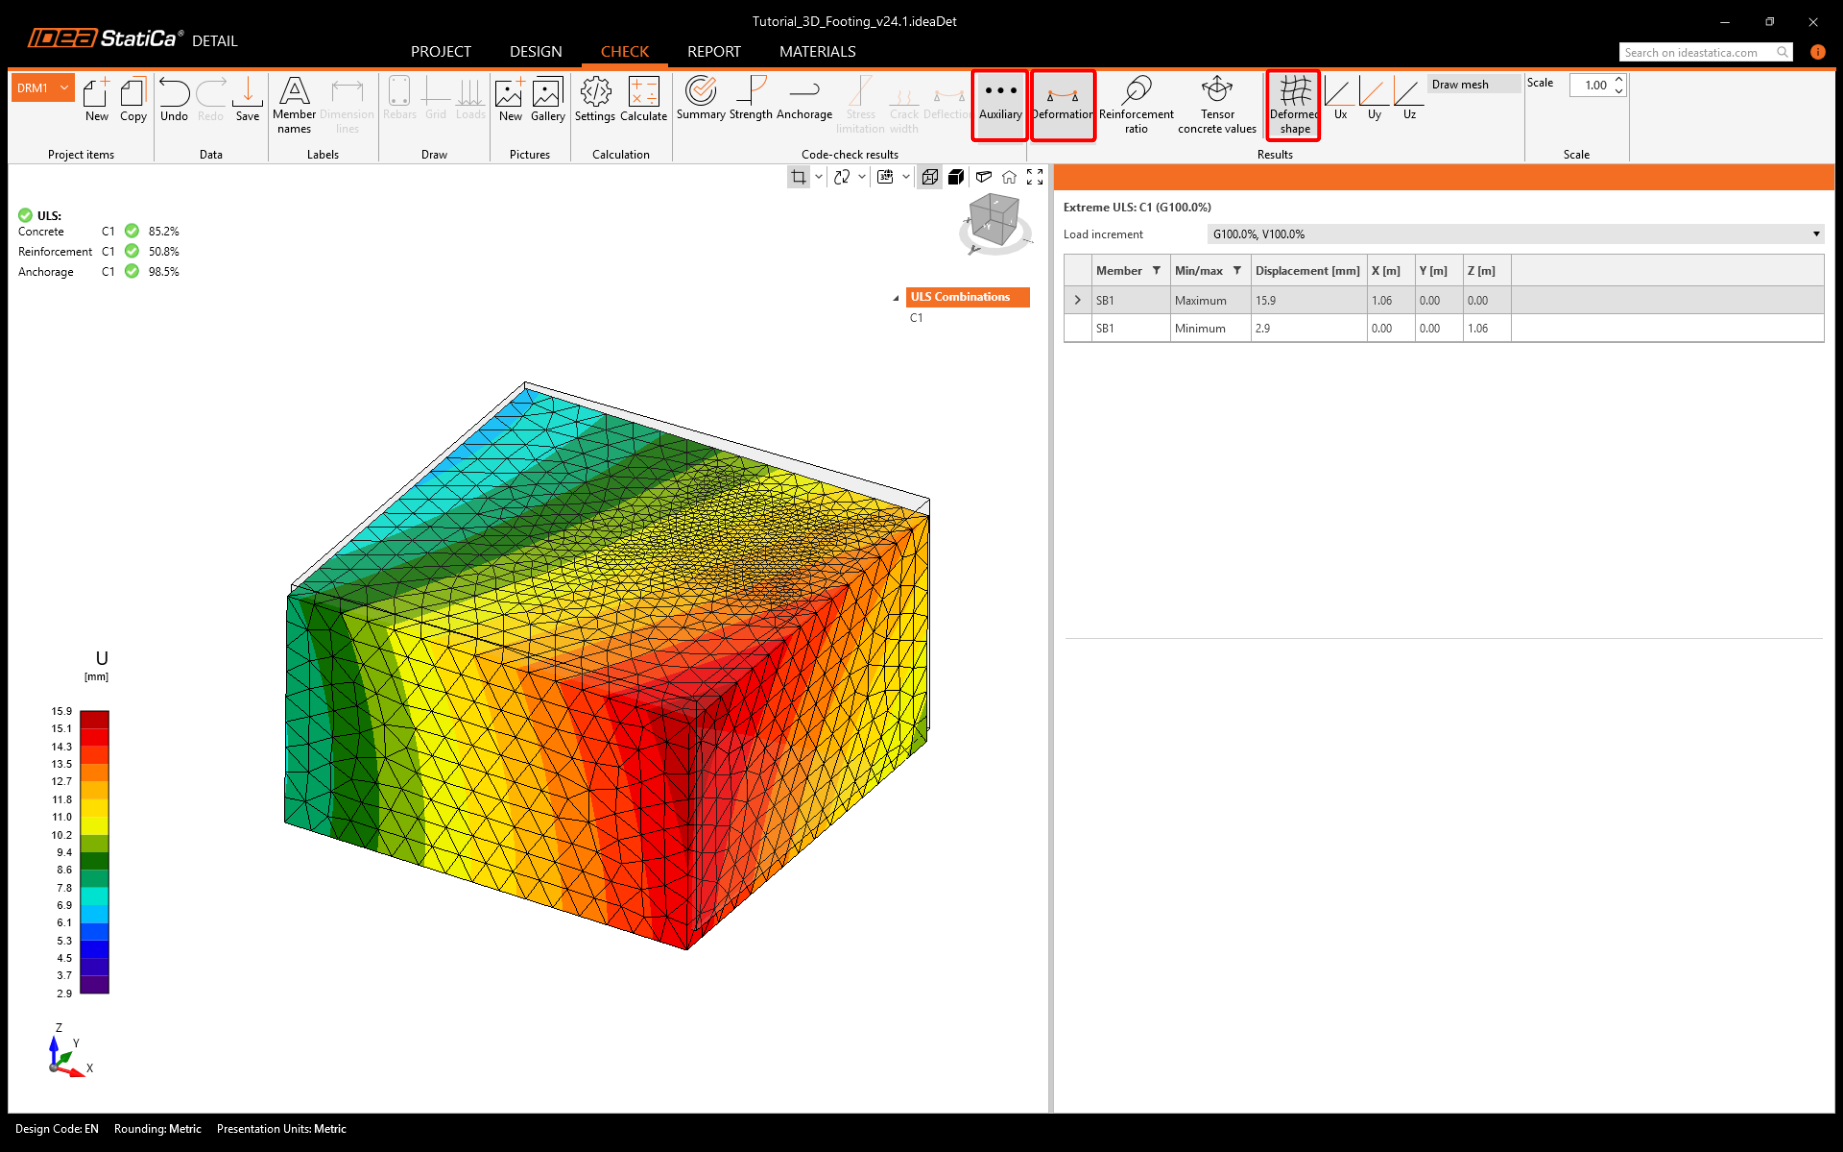Run Calculate

coord(643,100)
